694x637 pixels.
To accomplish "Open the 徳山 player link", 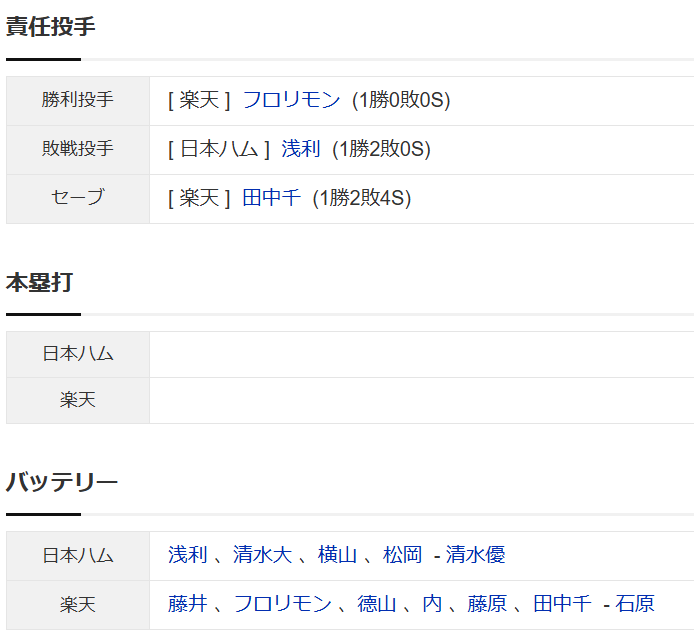I will coord(377,604).
